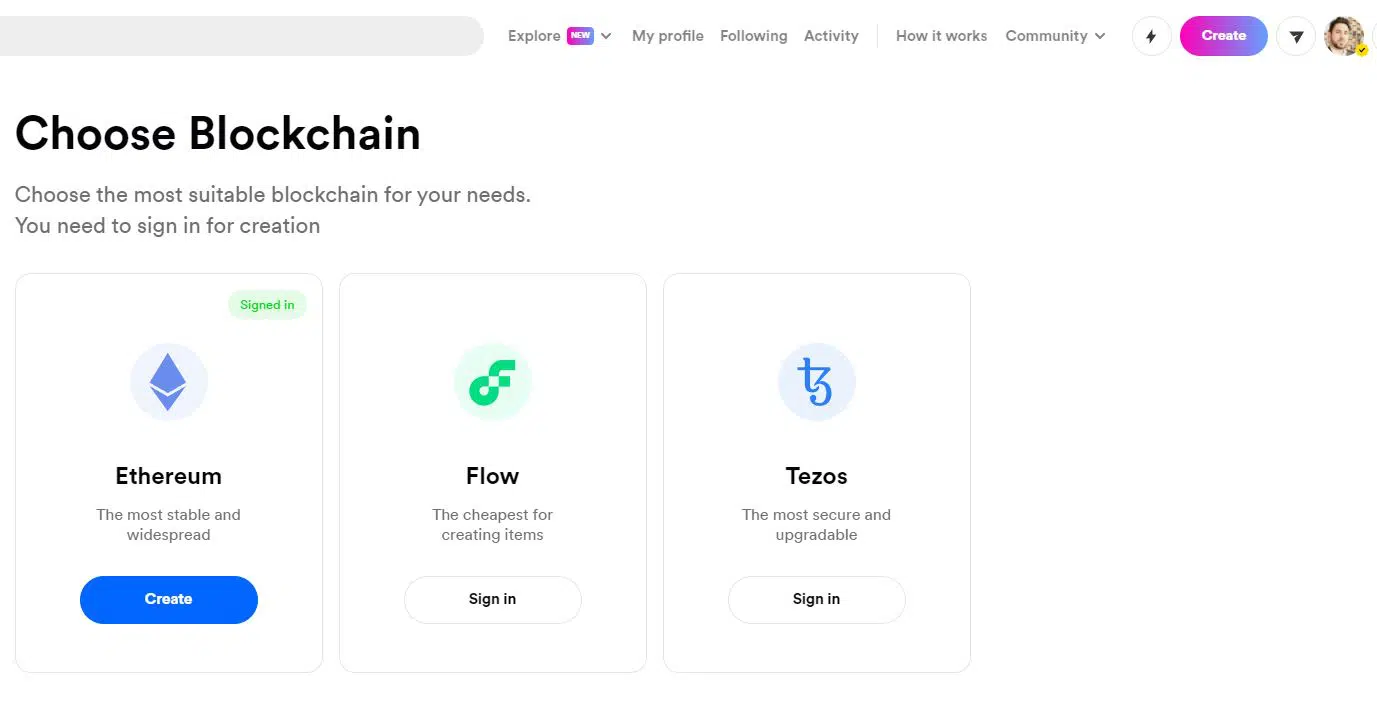Viewport: 1377px width, 710px height.
Task: Open the My profile menu item
Action: (668, 36)
